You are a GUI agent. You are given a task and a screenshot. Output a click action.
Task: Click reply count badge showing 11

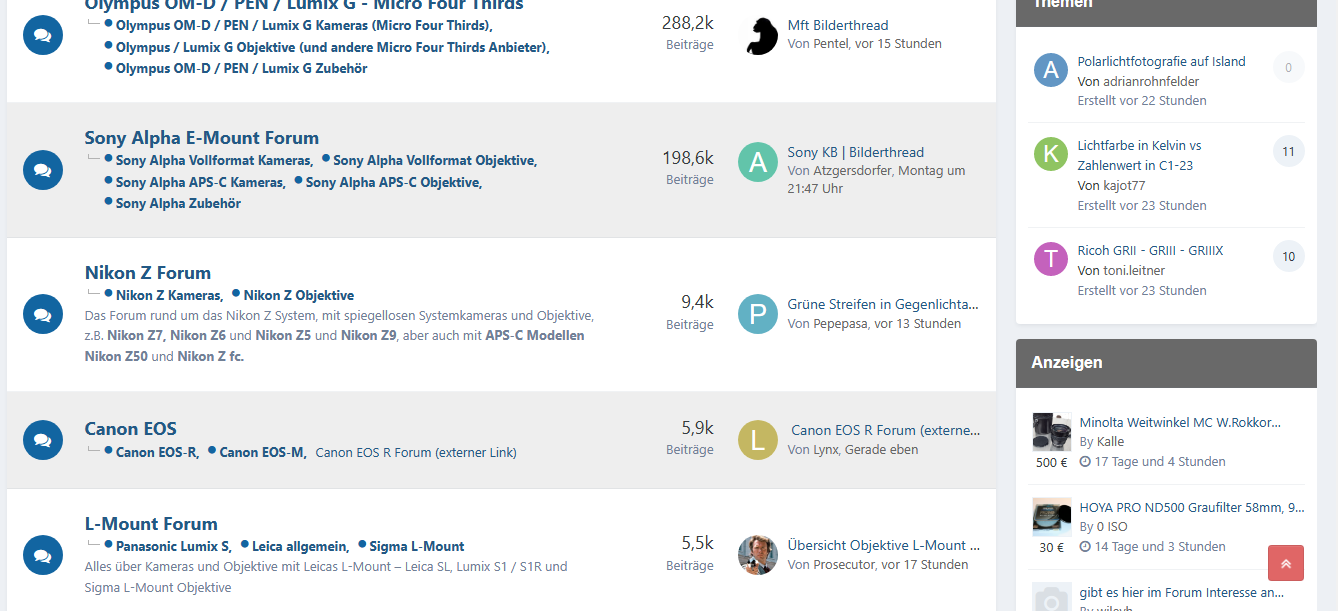[1287, 152]
